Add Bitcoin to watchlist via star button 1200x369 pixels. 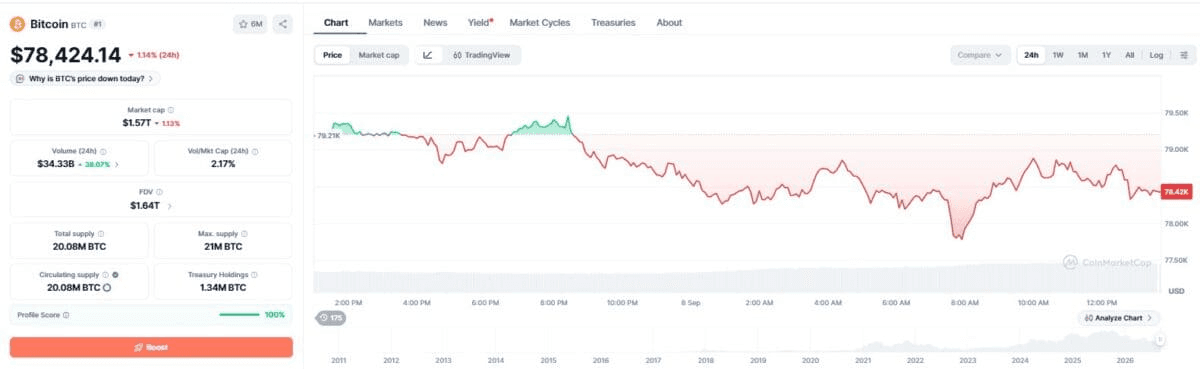click(250, 23)
